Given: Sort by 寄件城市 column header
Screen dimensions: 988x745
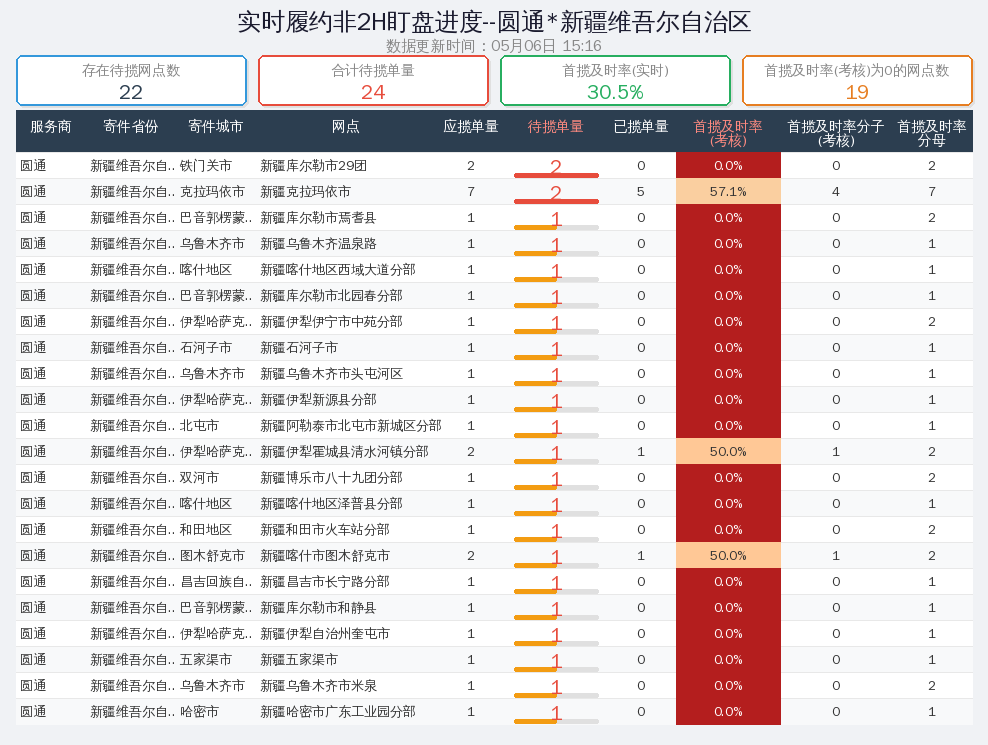Looking at the screenshot, I should click(x=215, y=127).
